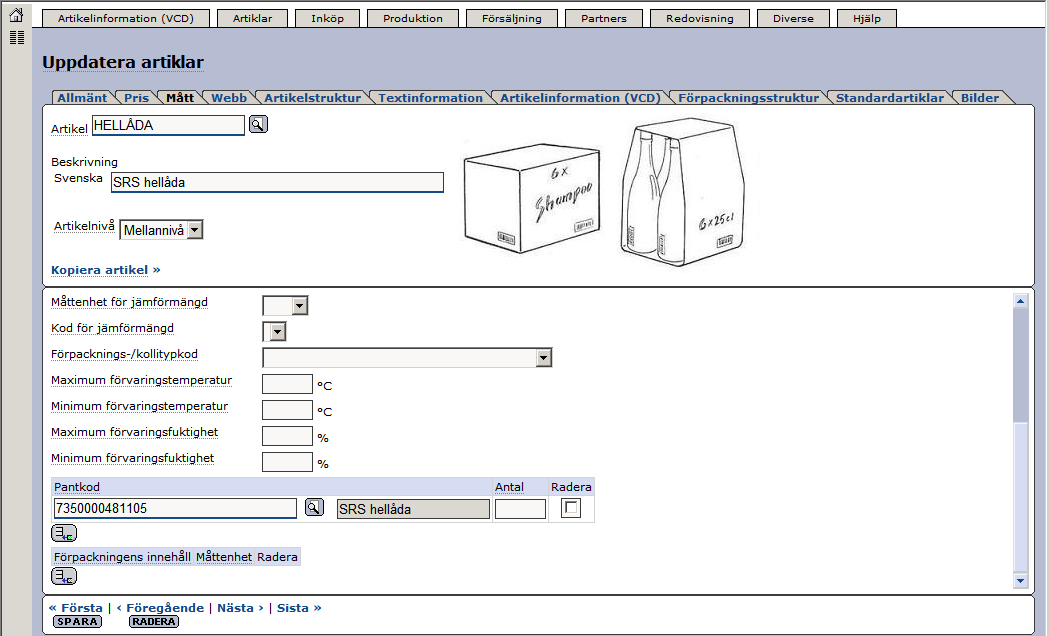The image size is (1049, 636).
Task: Open Redovisning menu
Action: tap(700, 18)
